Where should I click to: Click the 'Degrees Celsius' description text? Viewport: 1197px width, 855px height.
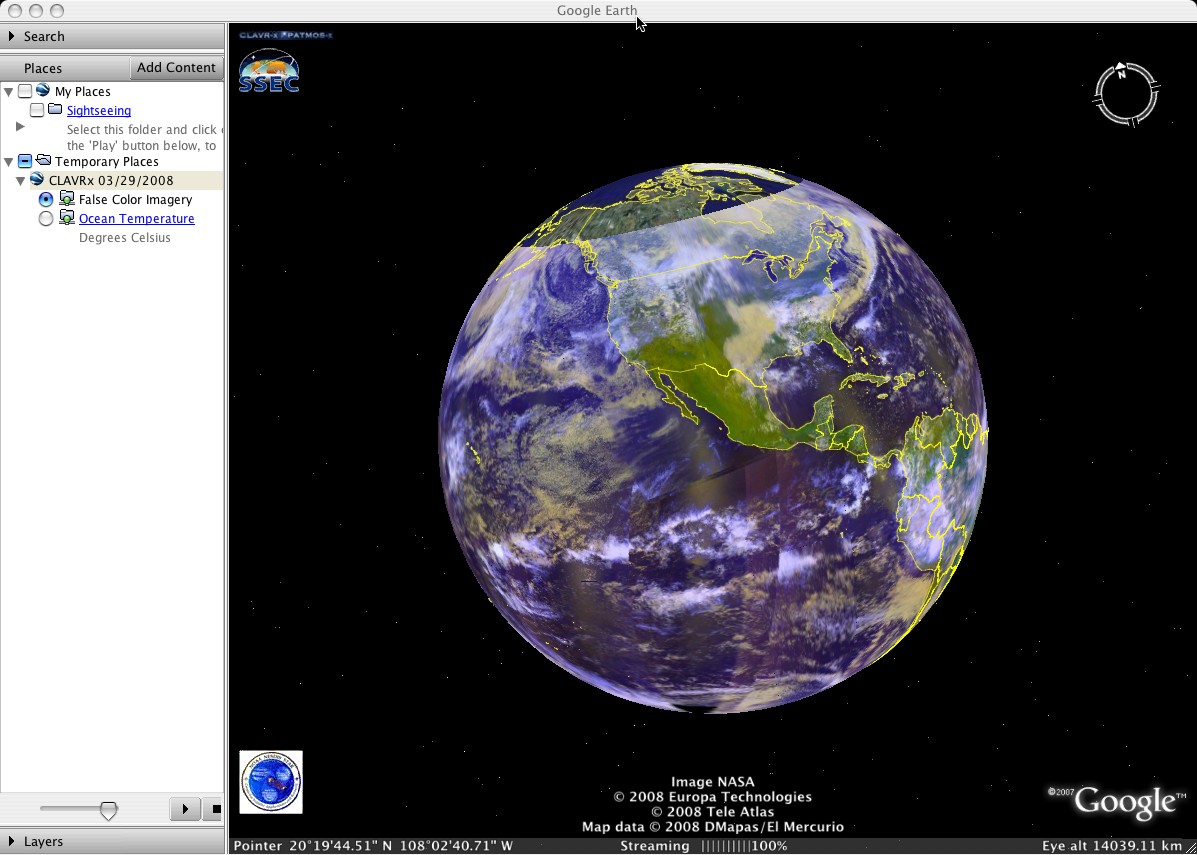(124, 238)
